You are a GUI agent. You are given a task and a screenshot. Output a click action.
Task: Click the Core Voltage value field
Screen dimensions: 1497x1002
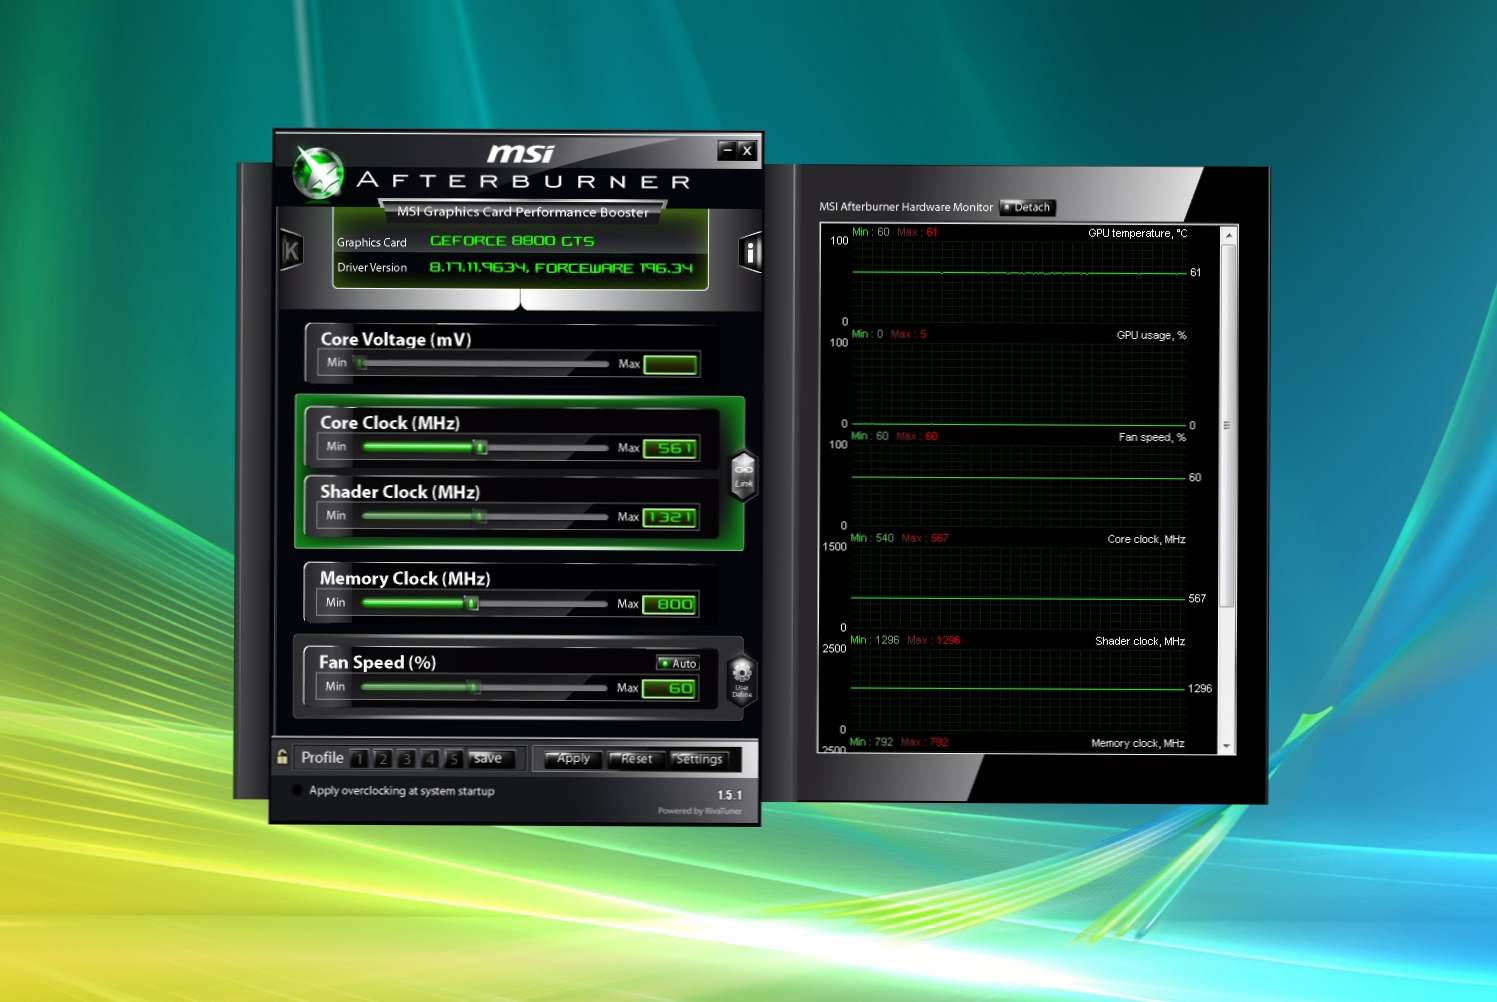670,364
